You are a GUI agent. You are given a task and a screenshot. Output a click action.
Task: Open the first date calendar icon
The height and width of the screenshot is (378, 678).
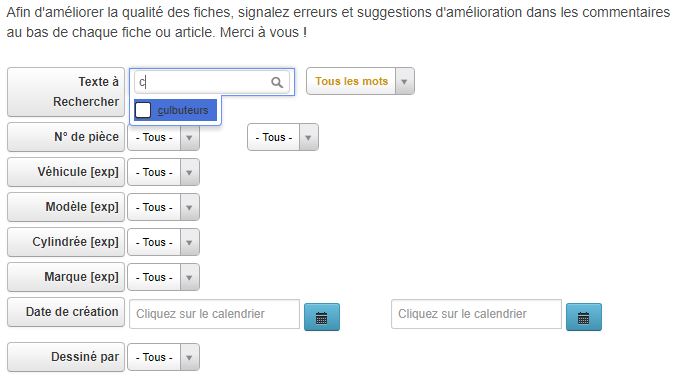coord(322,317)
